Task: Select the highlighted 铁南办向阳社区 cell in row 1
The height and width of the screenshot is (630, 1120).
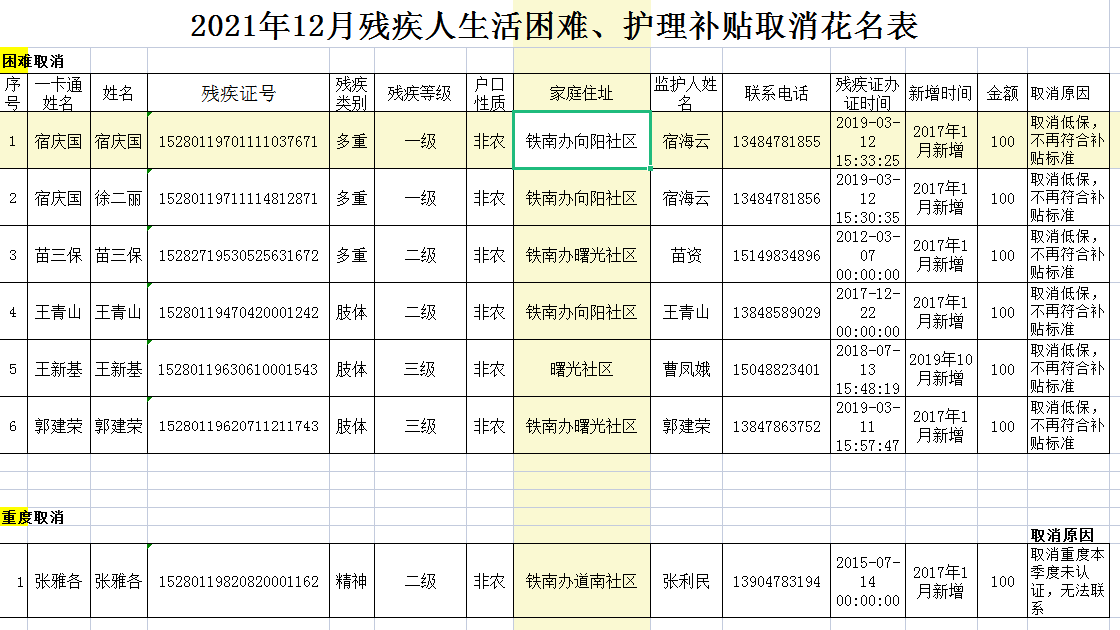Action: point(581,141)
